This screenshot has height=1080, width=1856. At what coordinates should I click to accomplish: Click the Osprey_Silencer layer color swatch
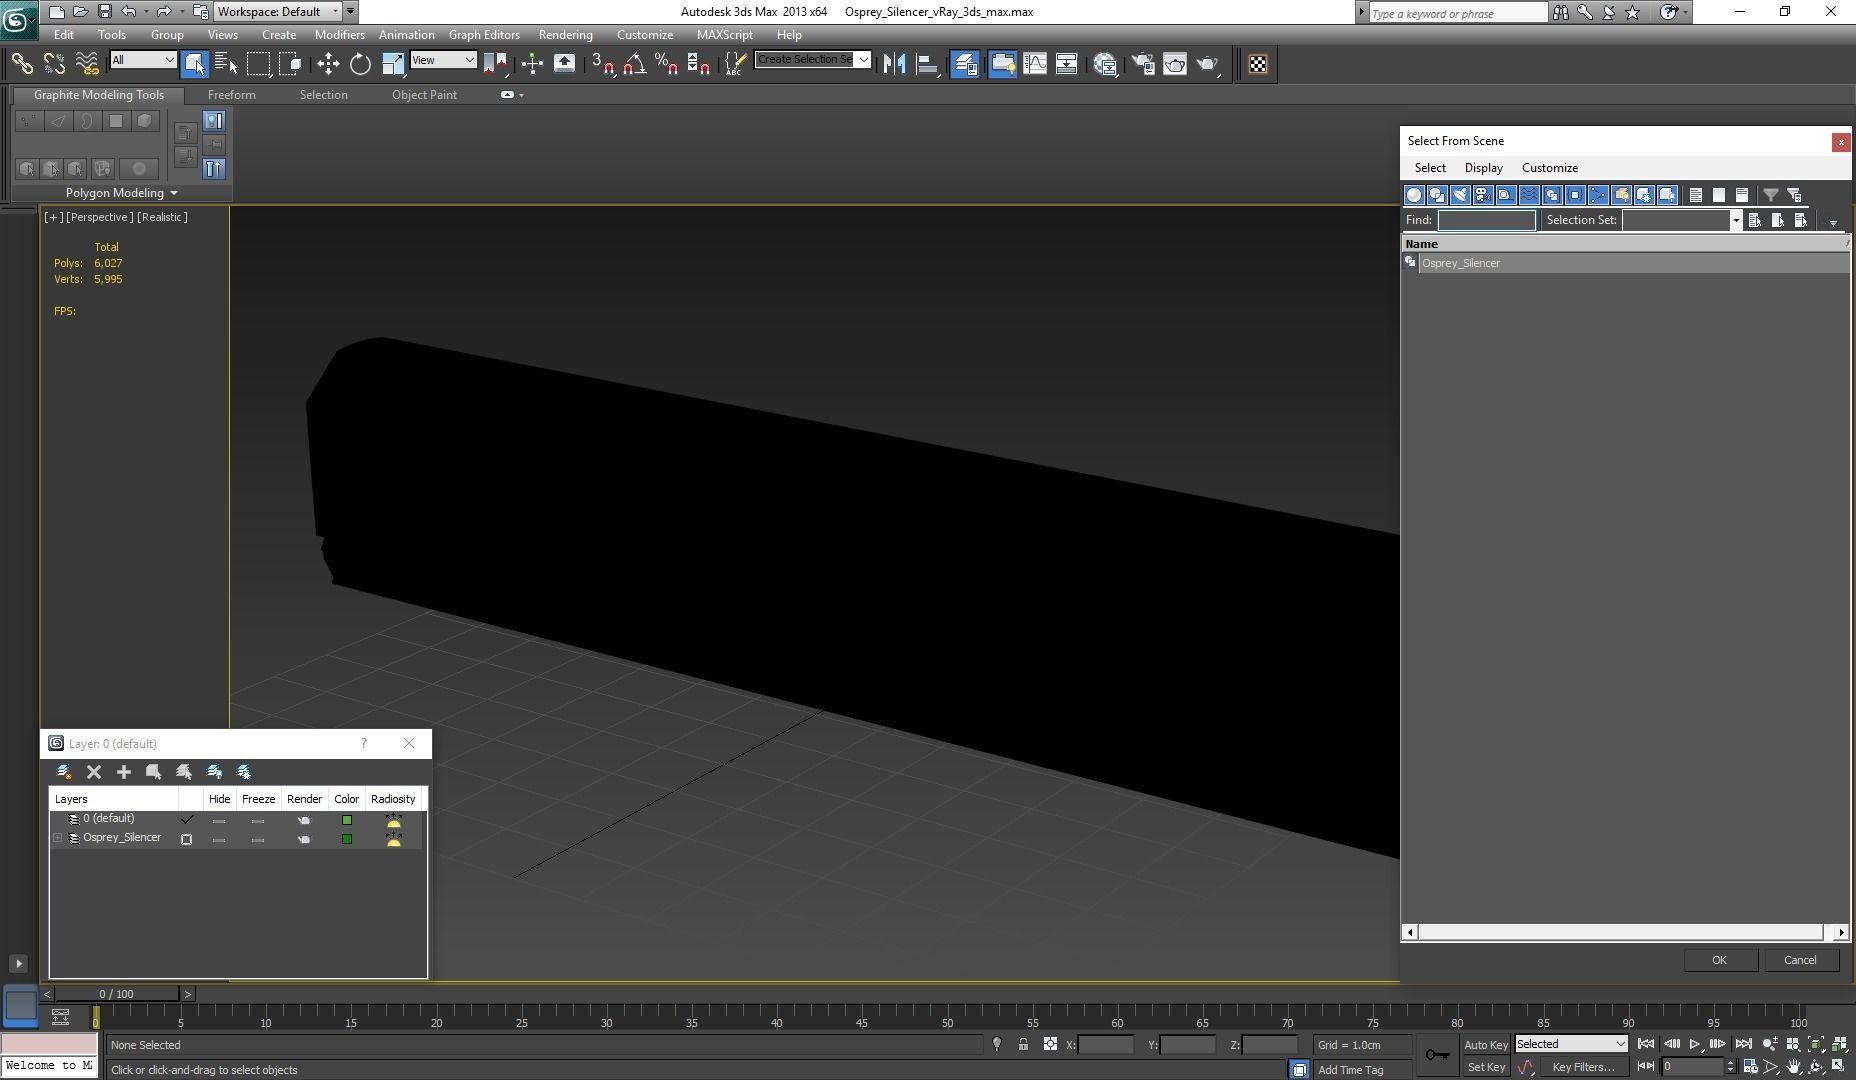pos(347,839)
